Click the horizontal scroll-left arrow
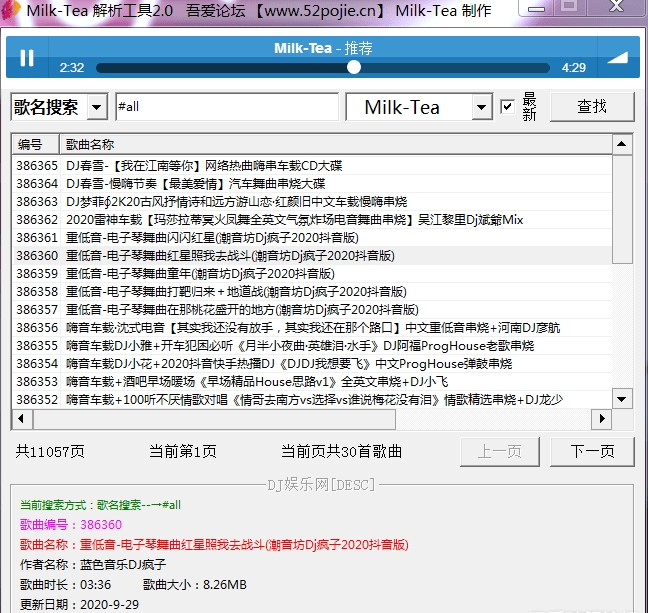Image resolution: width=648 pixels, height=613 pixels. (20, 418)
